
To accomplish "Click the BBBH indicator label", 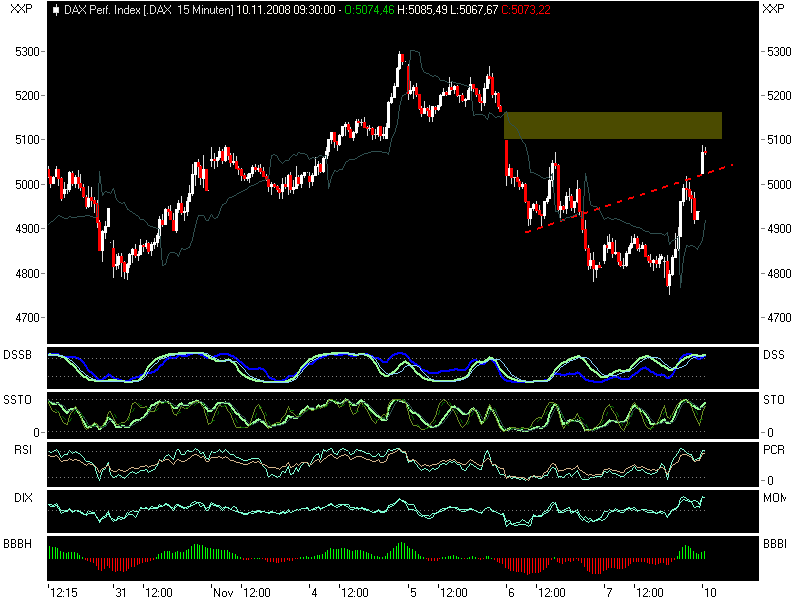I will click(17, 544).
